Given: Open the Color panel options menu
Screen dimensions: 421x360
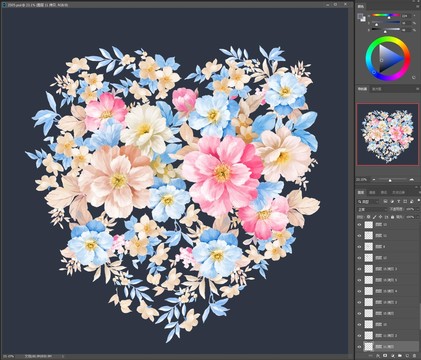Looking at the screenshot, I should pyautogui.click(x=418, y=6).
